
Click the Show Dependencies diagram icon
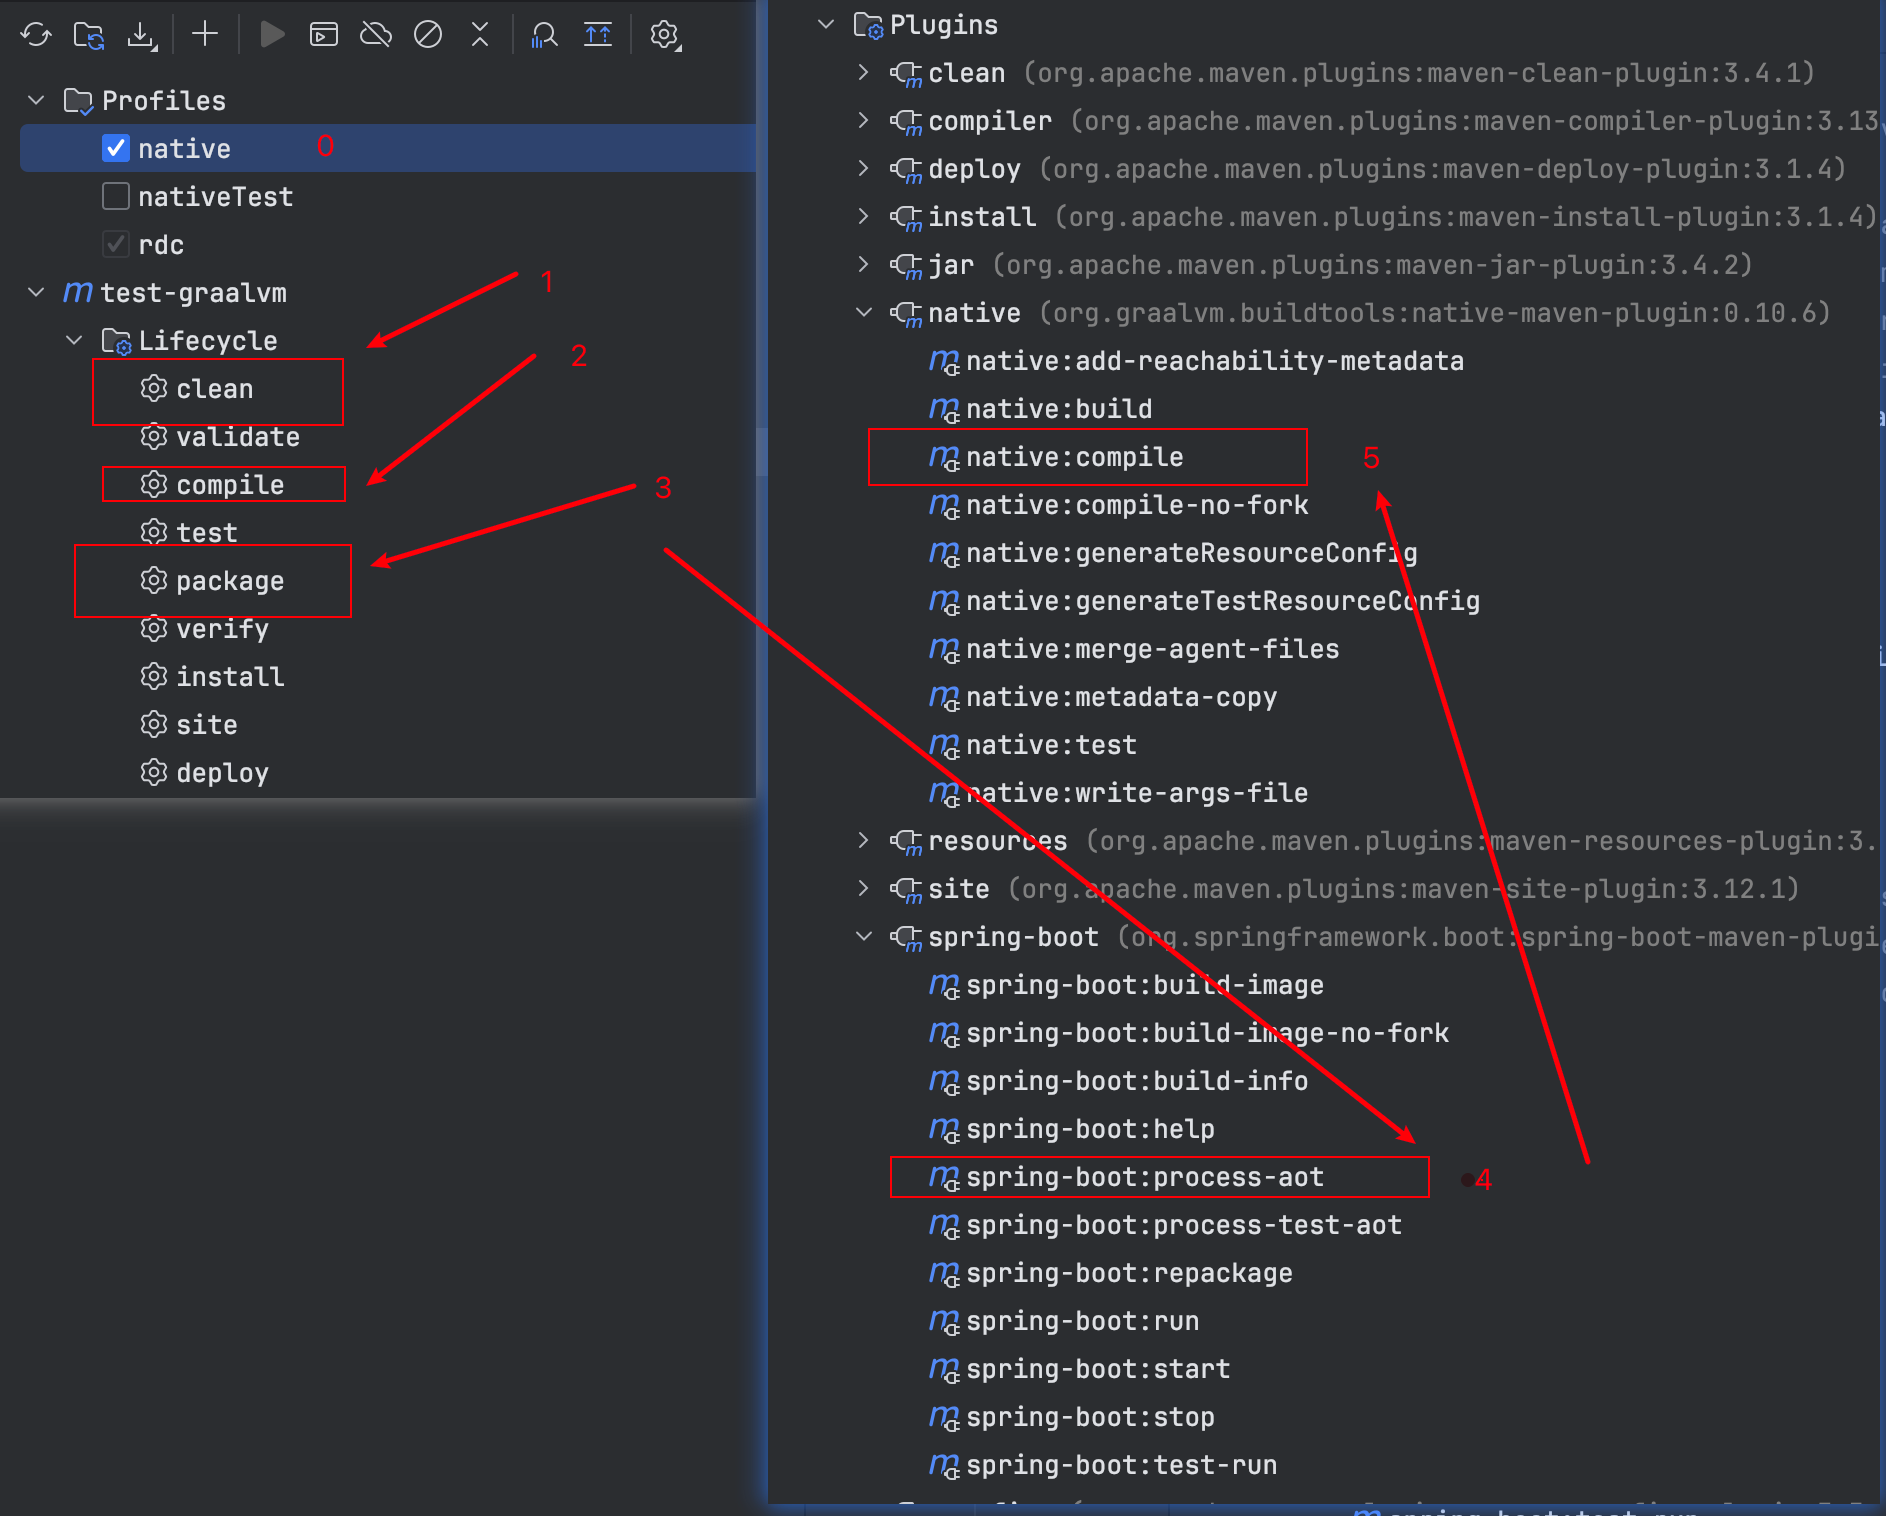(x=598, y=35)
